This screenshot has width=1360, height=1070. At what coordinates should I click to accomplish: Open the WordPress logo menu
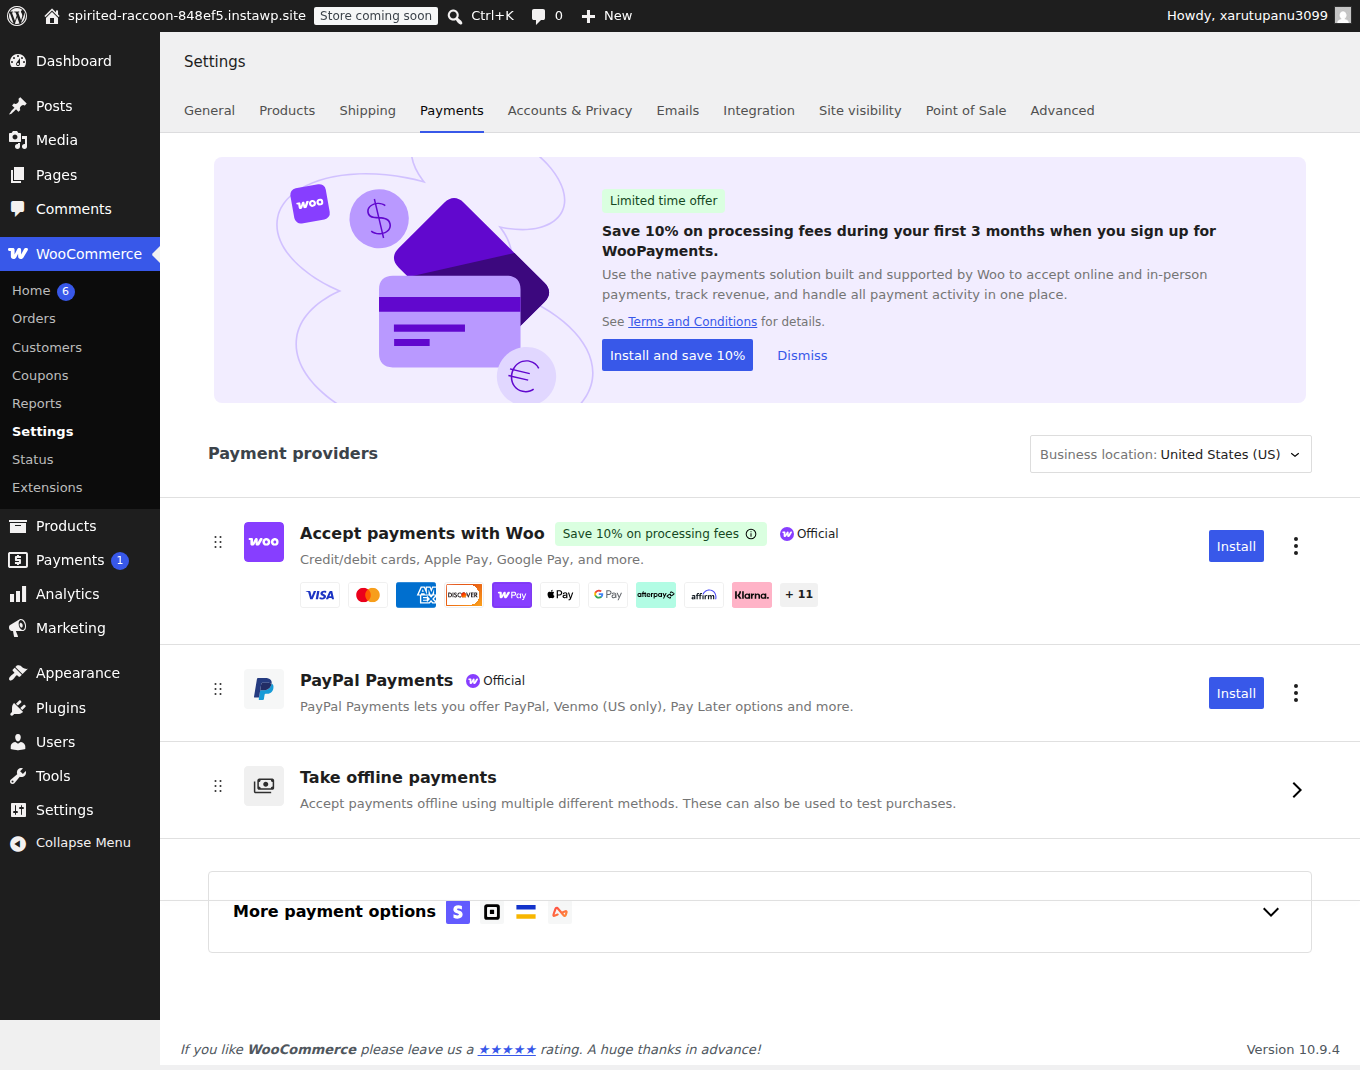pos(17,16)
